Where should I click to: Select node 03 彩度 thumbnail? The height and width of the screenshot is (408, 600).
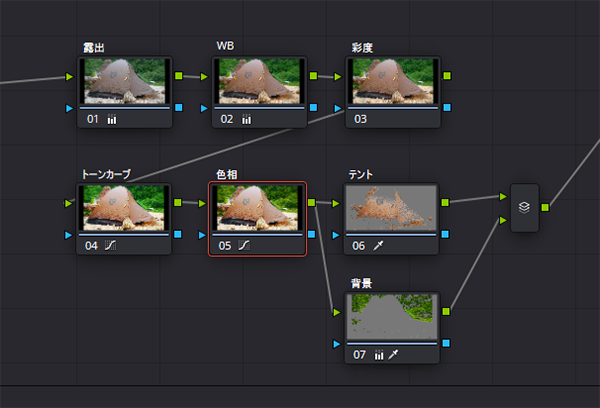pyautogui.click(x=393, y=81)
